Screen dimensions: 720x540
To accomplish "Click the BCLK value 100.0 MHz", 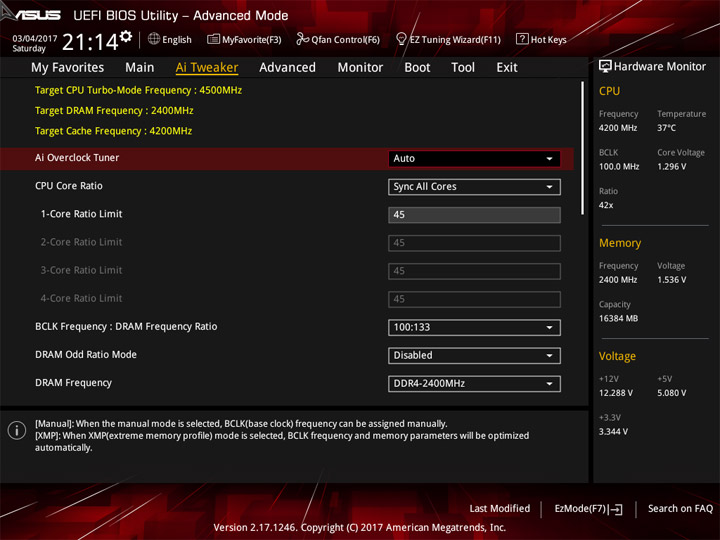I will click(x=619, y=167).
